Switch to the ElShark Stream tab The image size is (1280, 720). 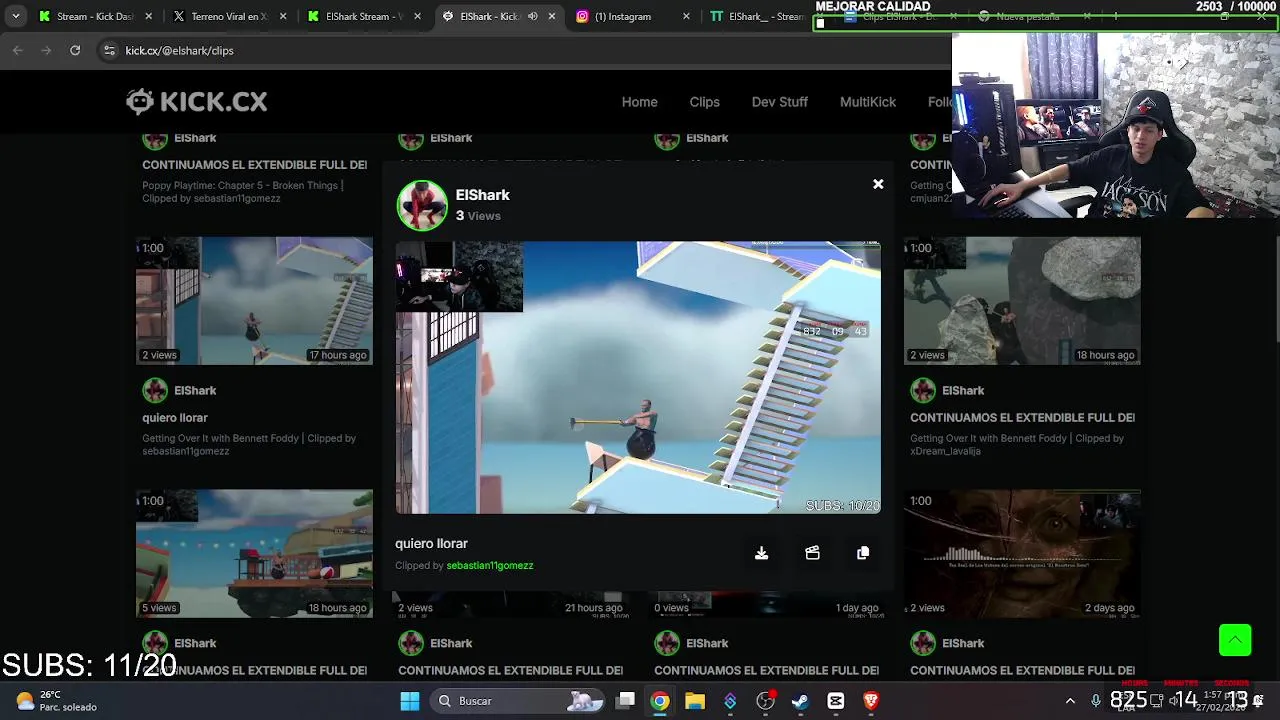(x=364, y=16)
